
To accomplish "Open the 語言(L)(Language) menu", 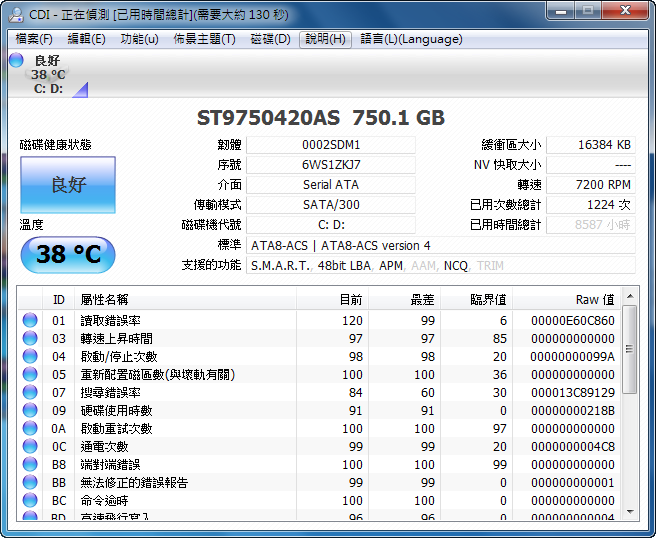I will point(411,39).
